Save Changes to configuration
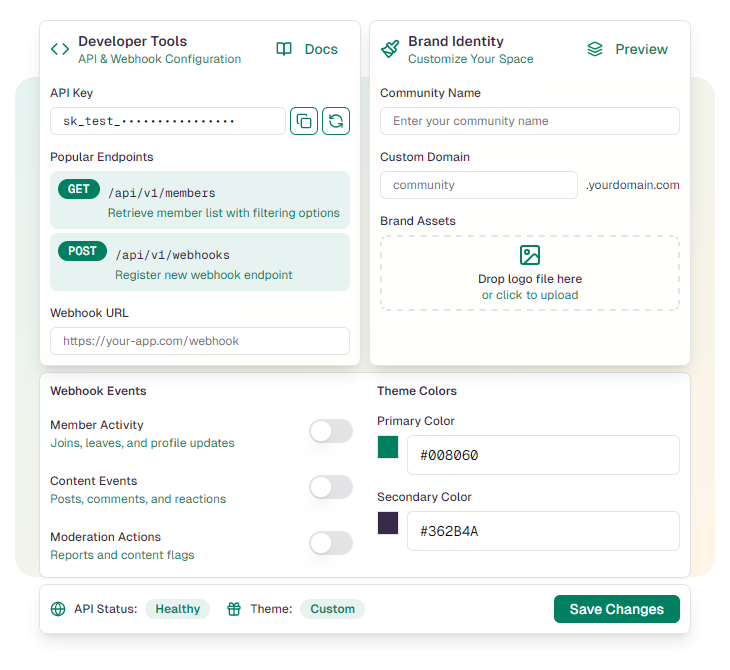This screenshot has height=670, width=730. tap(617, 609)
